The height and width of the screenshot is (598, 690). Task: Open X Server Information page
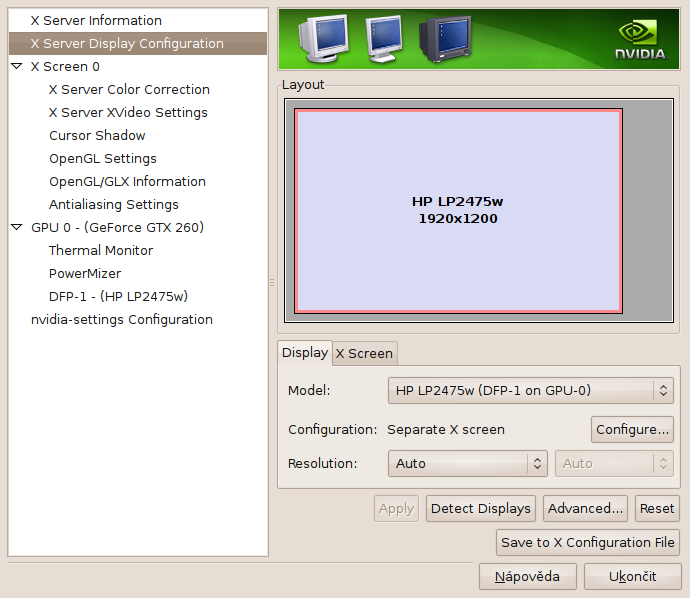[96, 20]
